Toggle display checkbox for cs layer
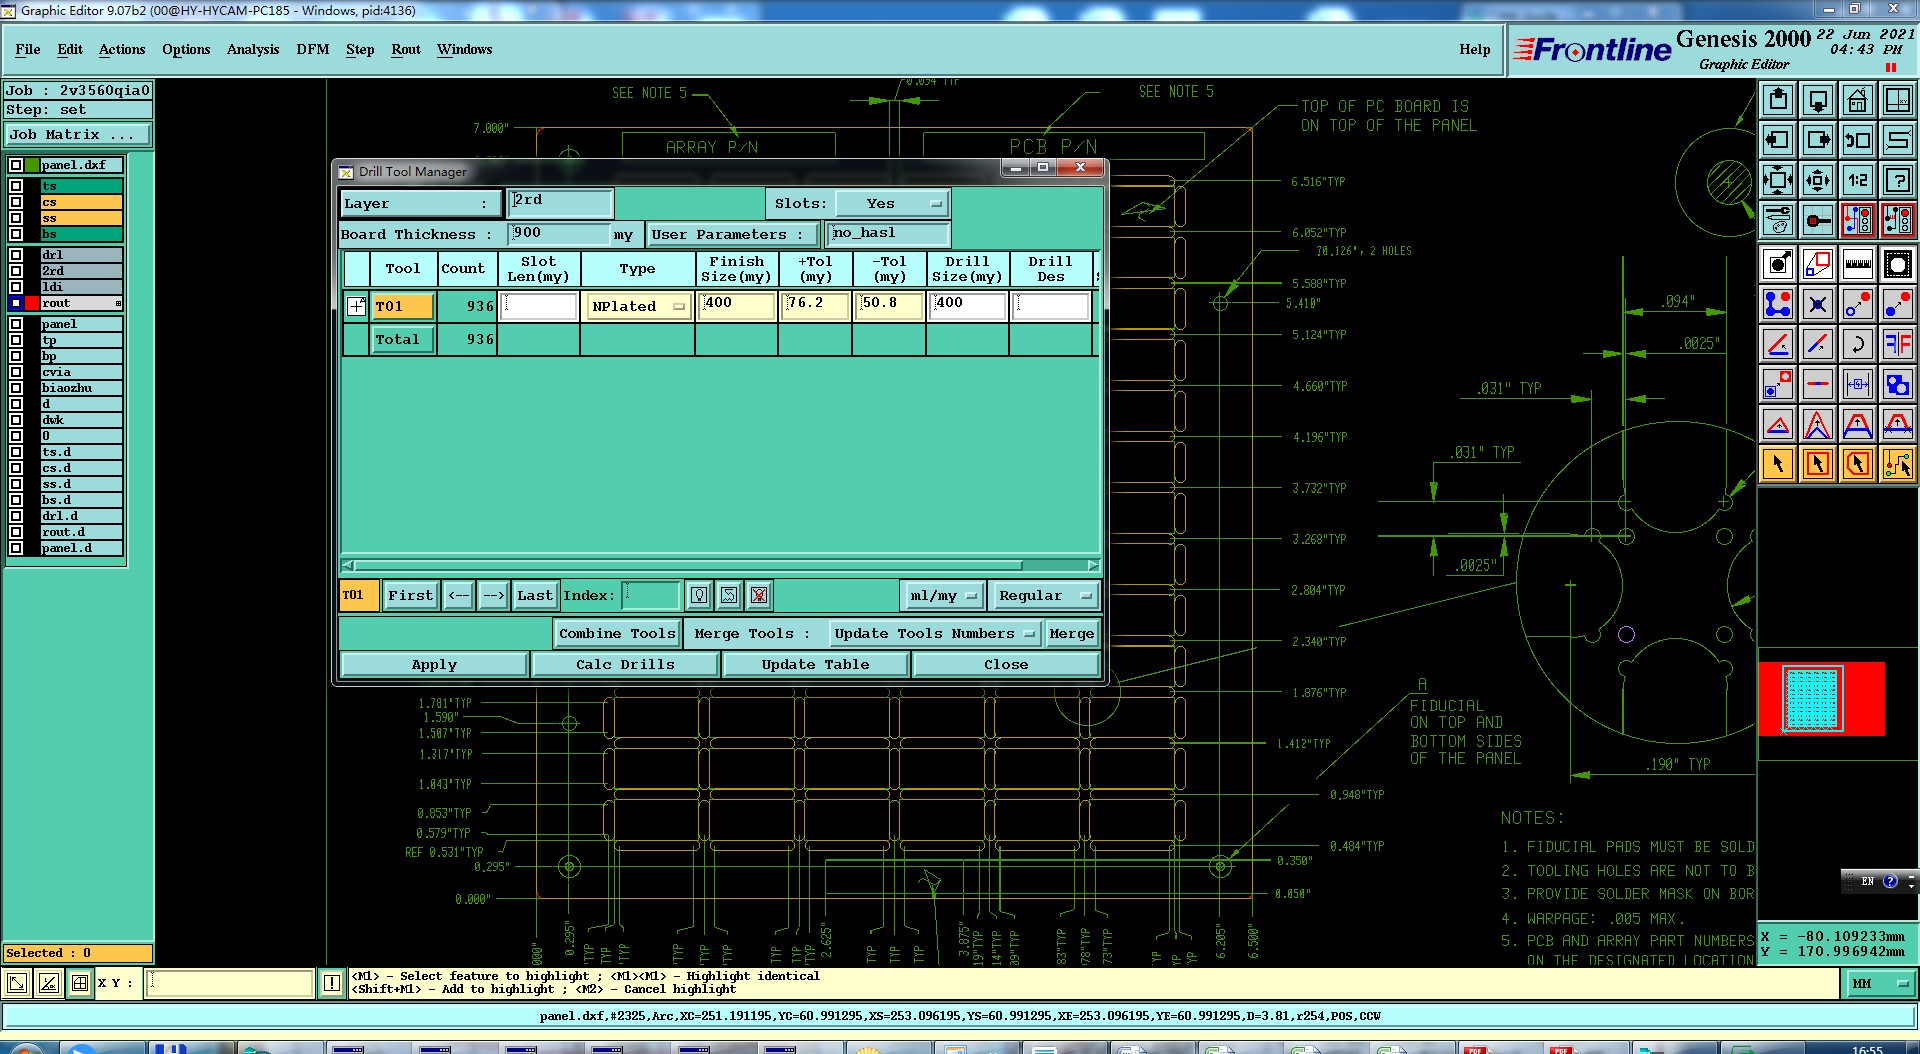 pyautogui.click(x=16, y=202)
